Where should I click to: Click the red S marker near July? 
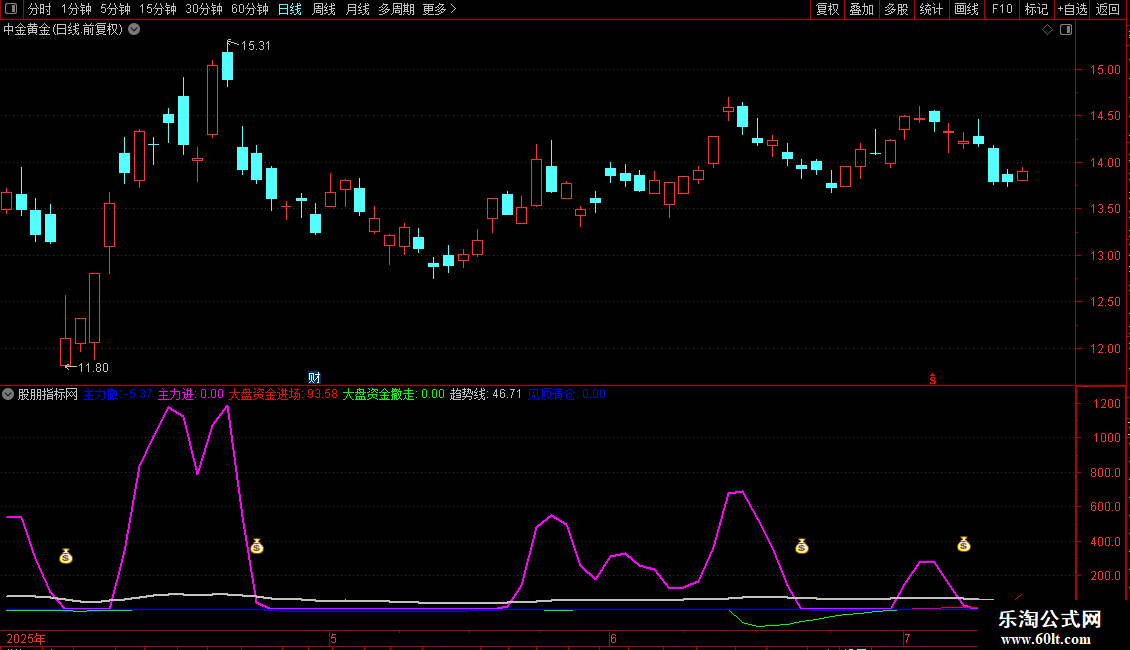(933, 379)
